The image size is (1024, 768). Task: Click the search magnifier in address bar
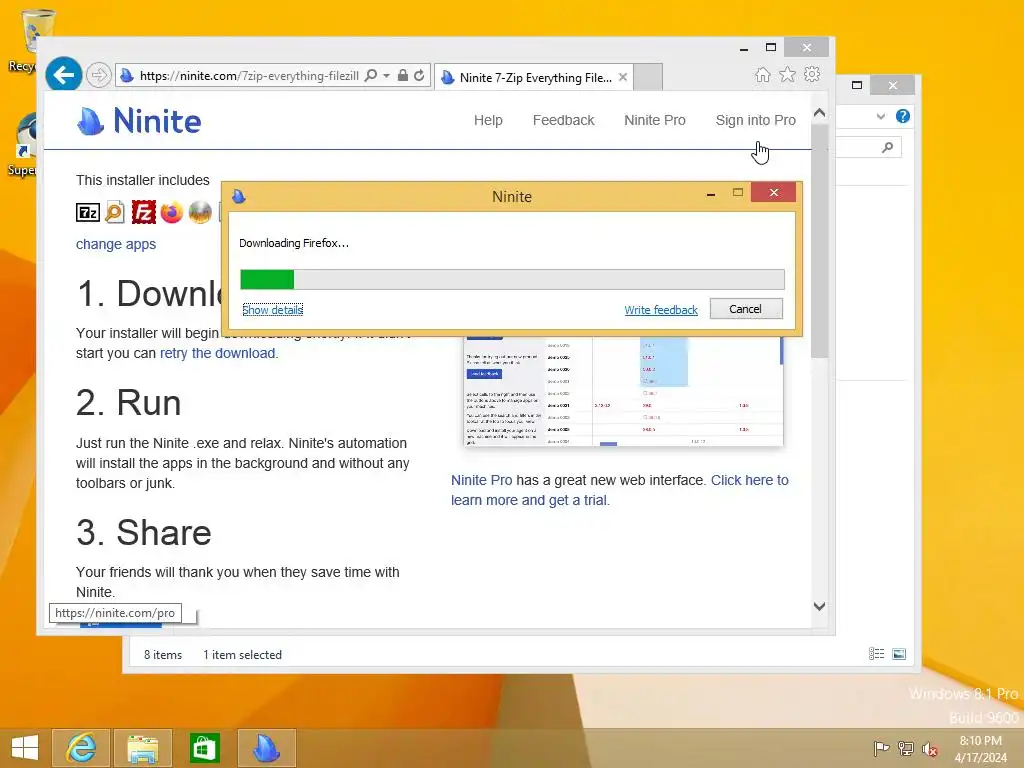[370, 76]
